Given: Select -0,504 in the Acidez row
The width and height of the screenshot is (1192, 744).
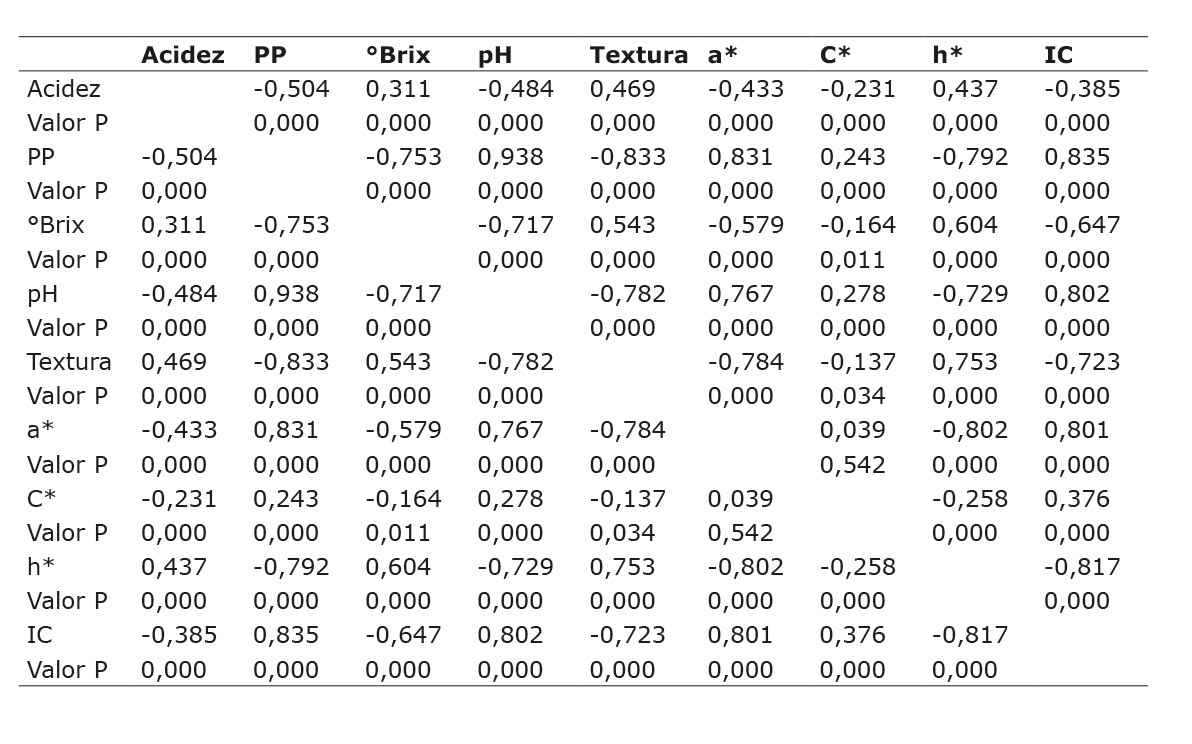Looking at the screenshot, I should pyautogui.click(x=291, y=89).
